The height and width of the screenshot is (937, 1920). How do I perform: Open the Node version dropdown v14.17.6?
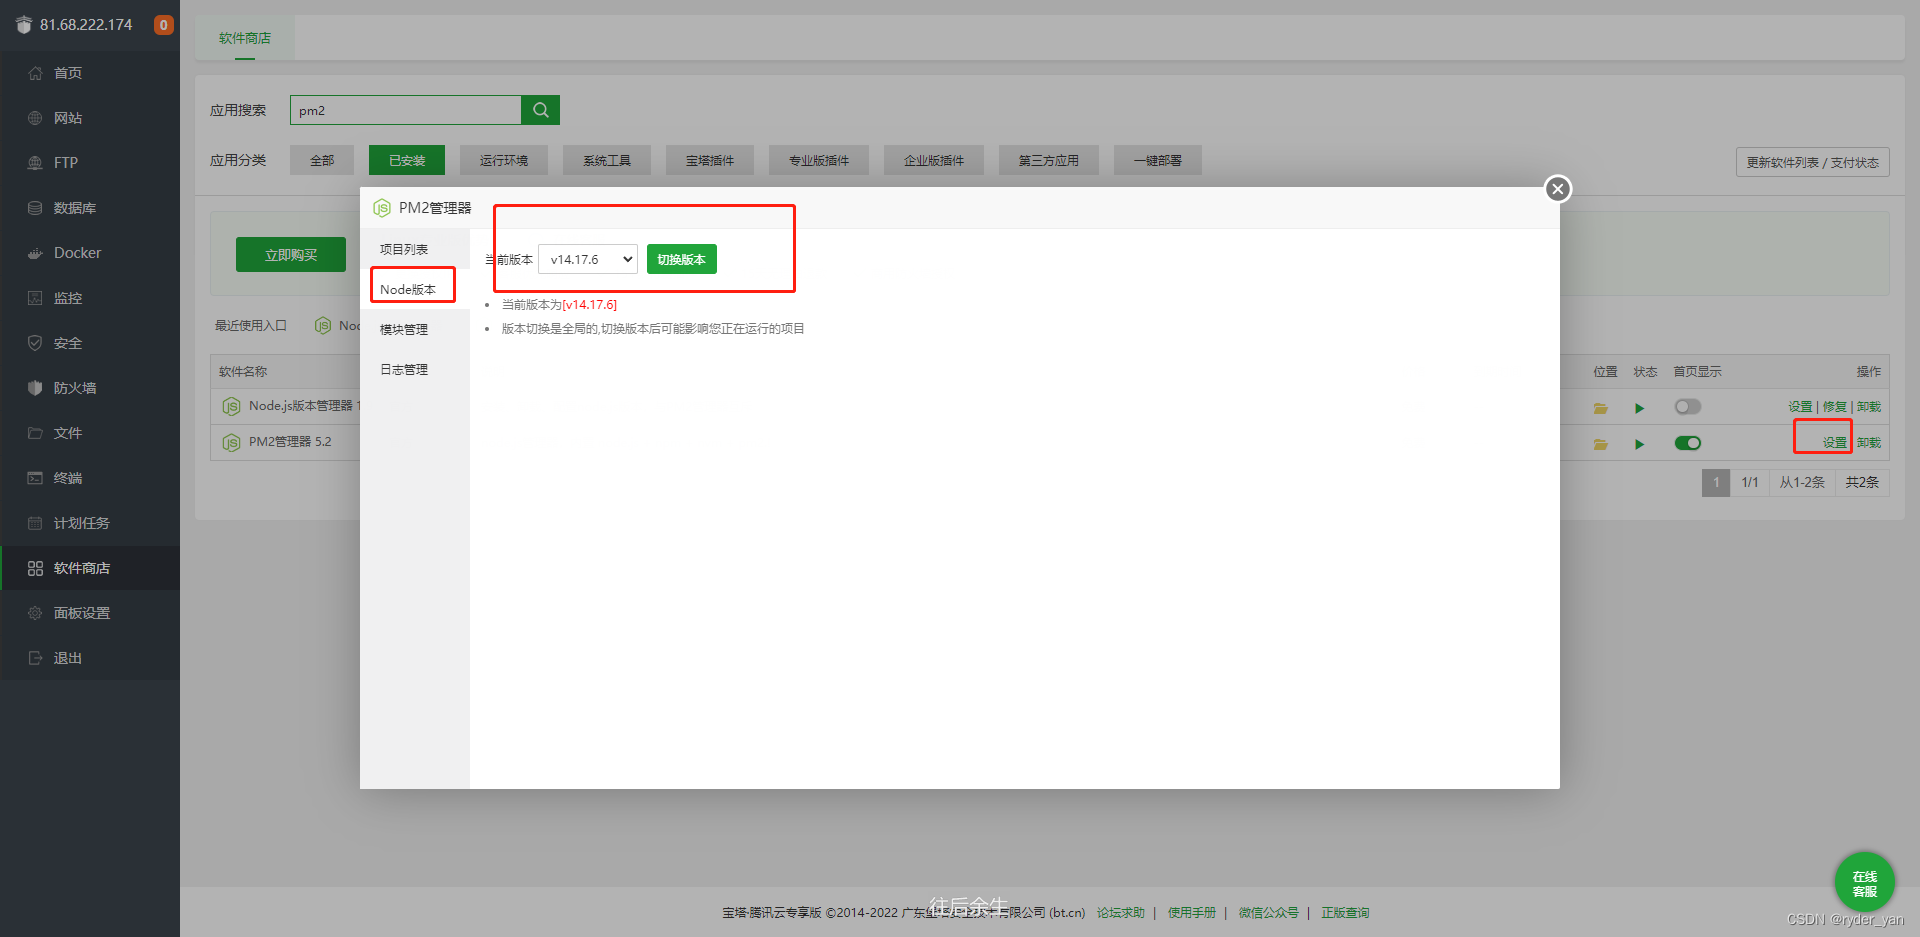[x=588, y=259]
